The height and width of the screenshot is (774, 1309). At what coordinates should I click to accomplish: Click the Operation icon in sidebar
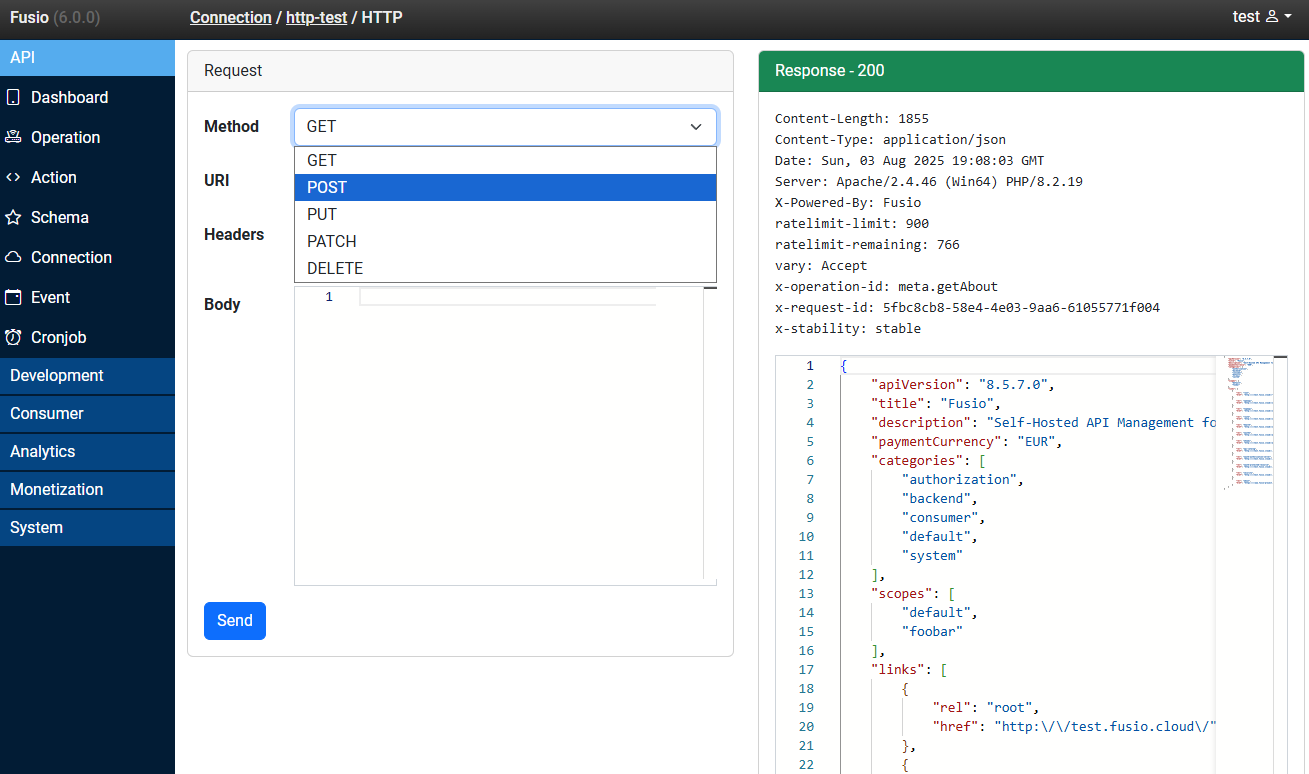pyautogui.click(x=13, y=137)
